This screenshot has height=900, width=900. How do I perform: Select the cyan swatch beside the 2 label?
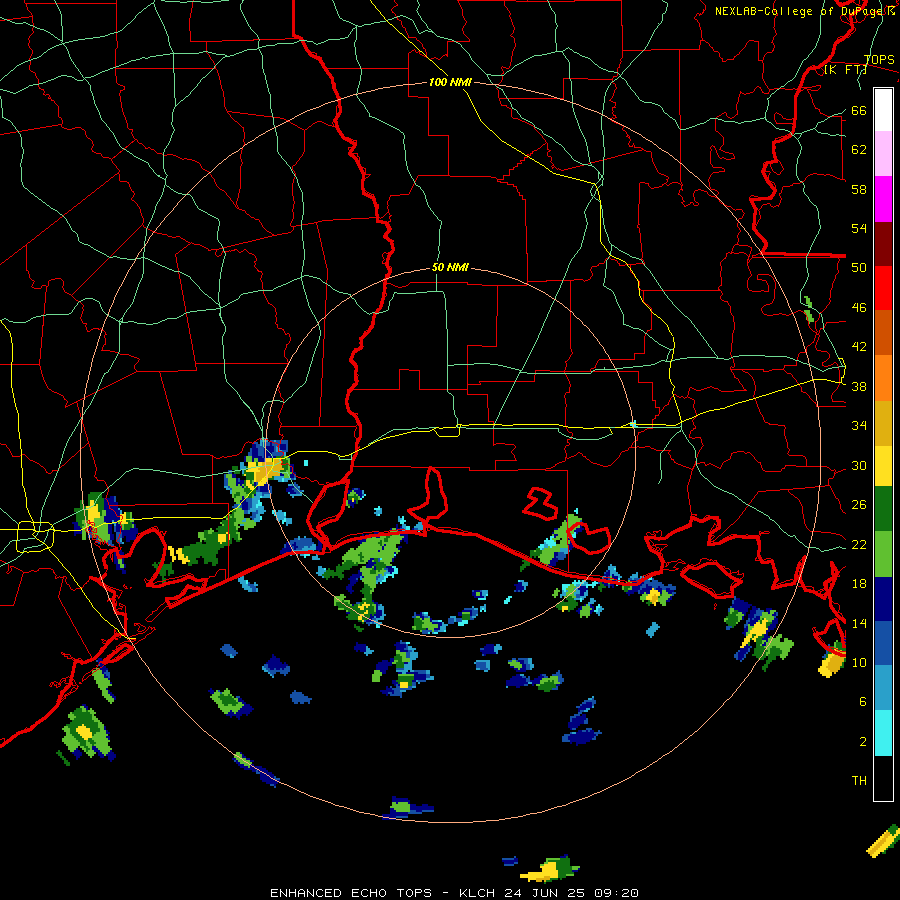coord(883,734)
